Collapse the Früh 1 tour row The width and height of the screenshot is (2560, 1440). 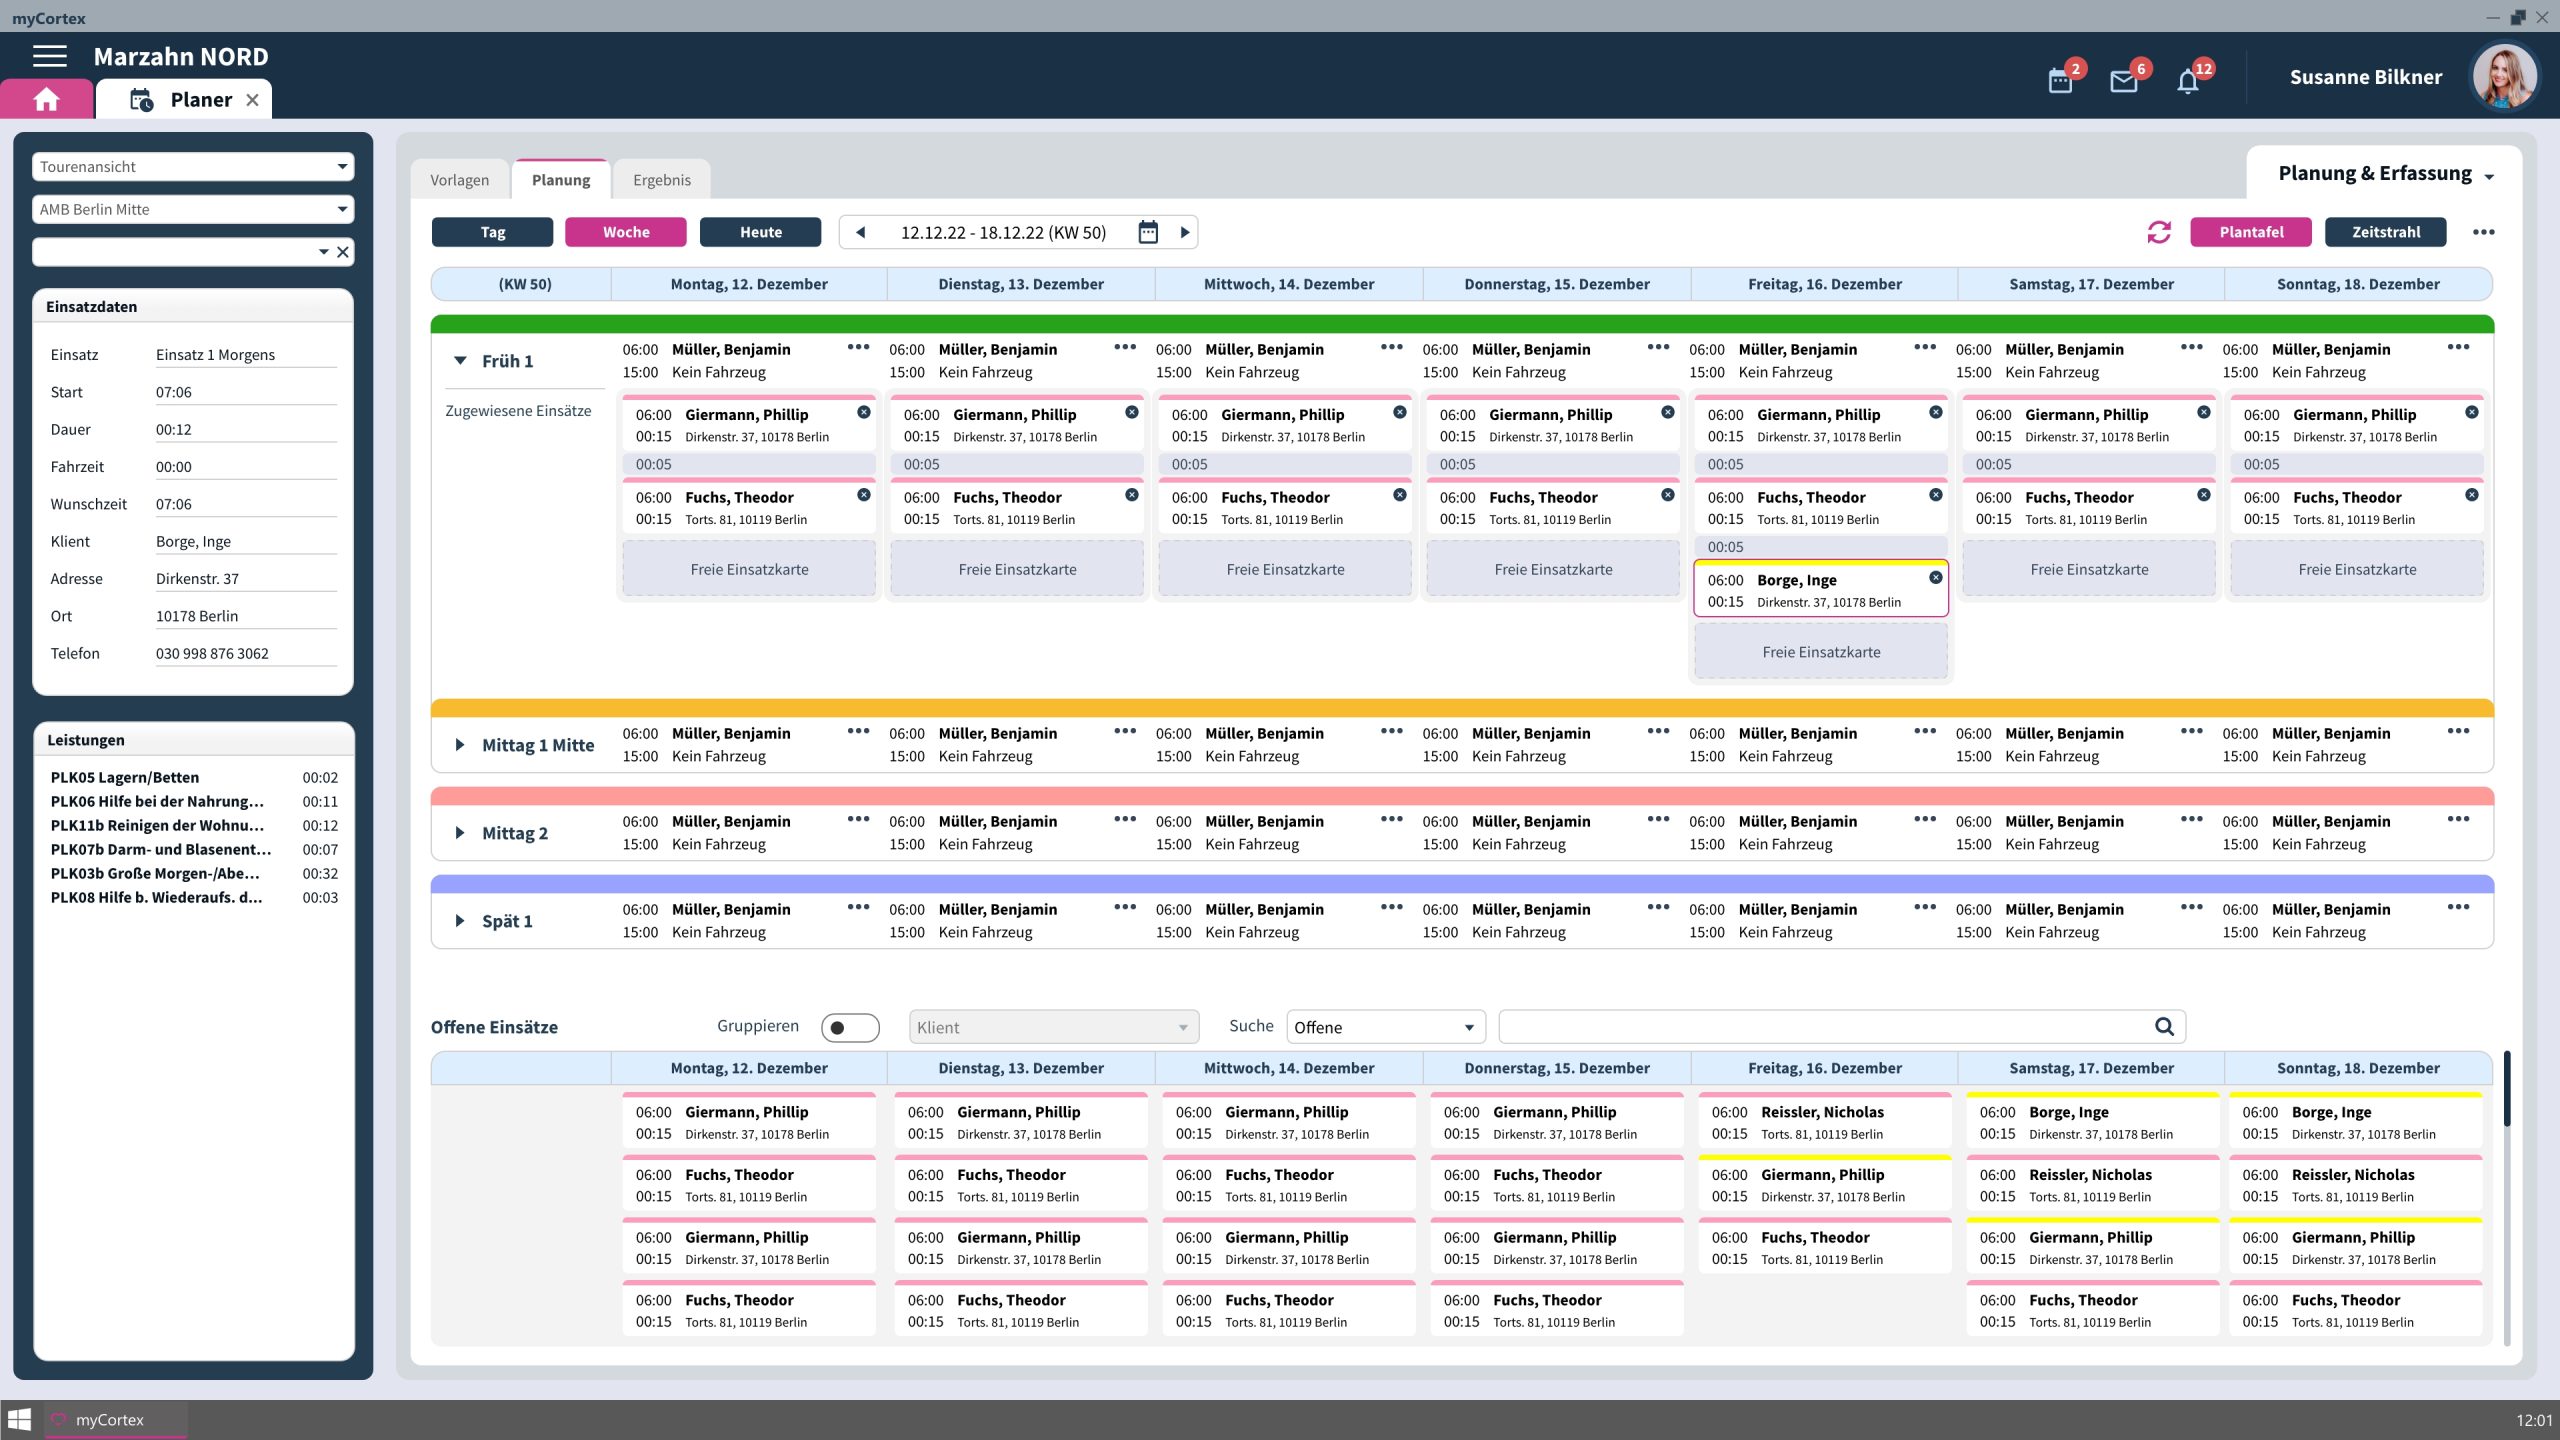tap(460, 361)
